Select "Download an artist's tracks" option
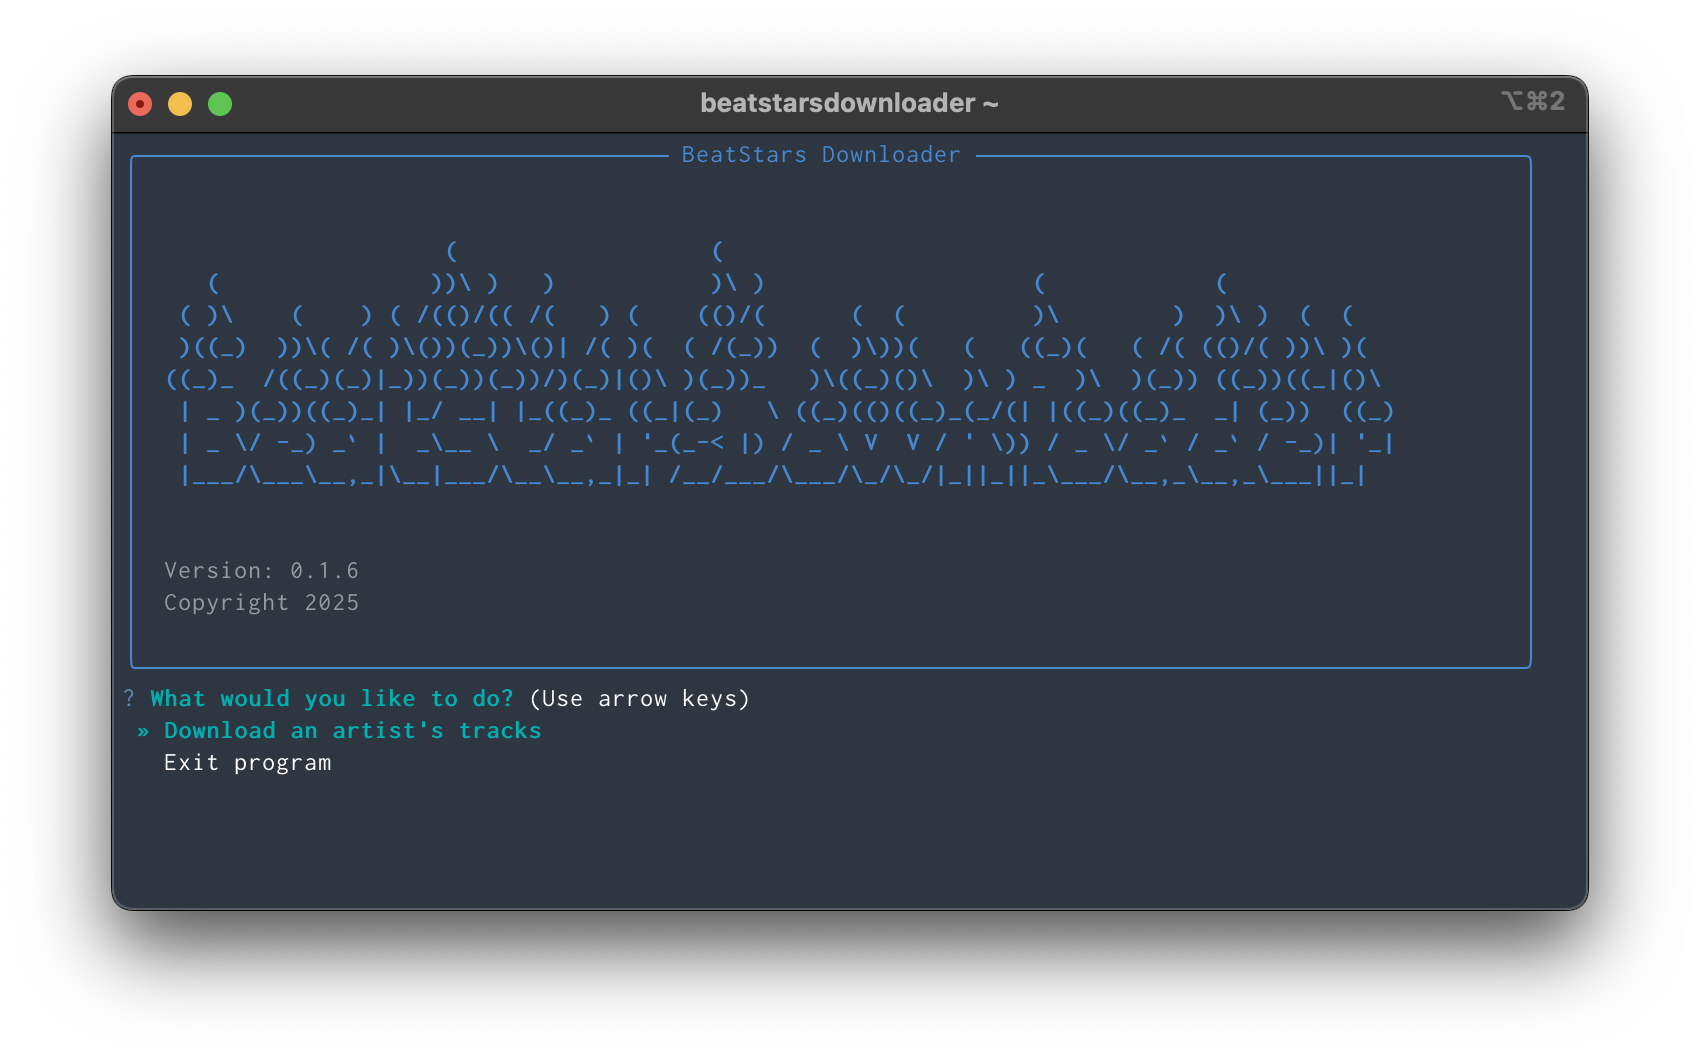Viewport: 1700px width, 1058px height. tap(352, 730)
